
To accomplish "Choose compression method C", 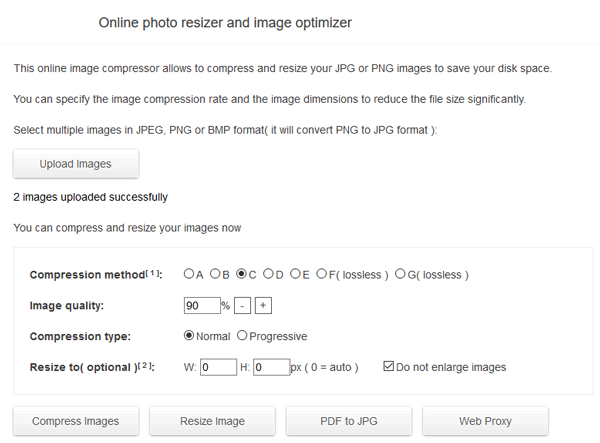I will coord(241,274).
